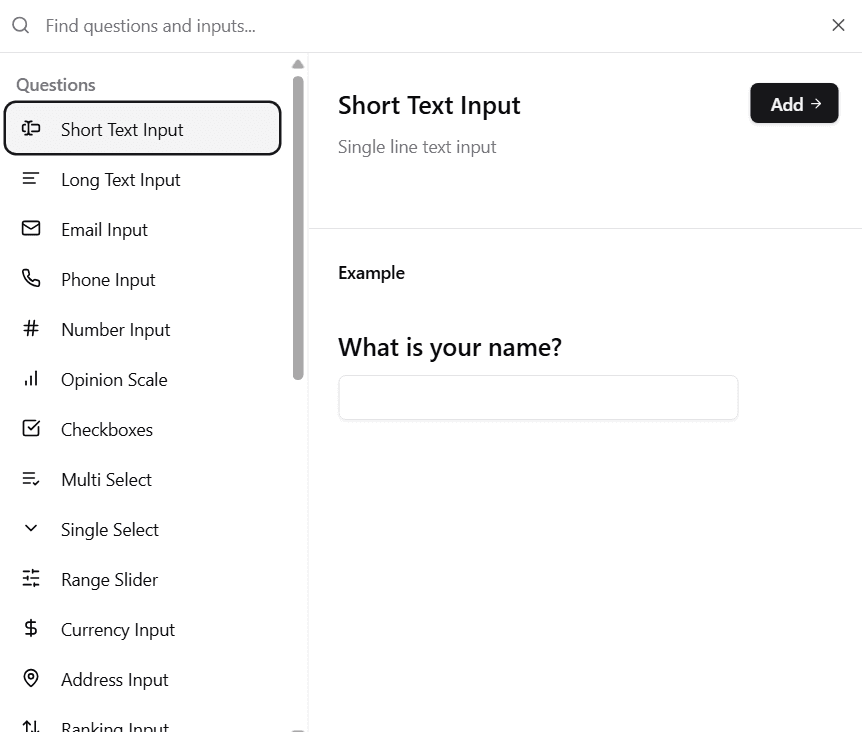Viewport: 862px width, 732px height.
Task: Select the Range Slider question type
Action: coord(109,578)
